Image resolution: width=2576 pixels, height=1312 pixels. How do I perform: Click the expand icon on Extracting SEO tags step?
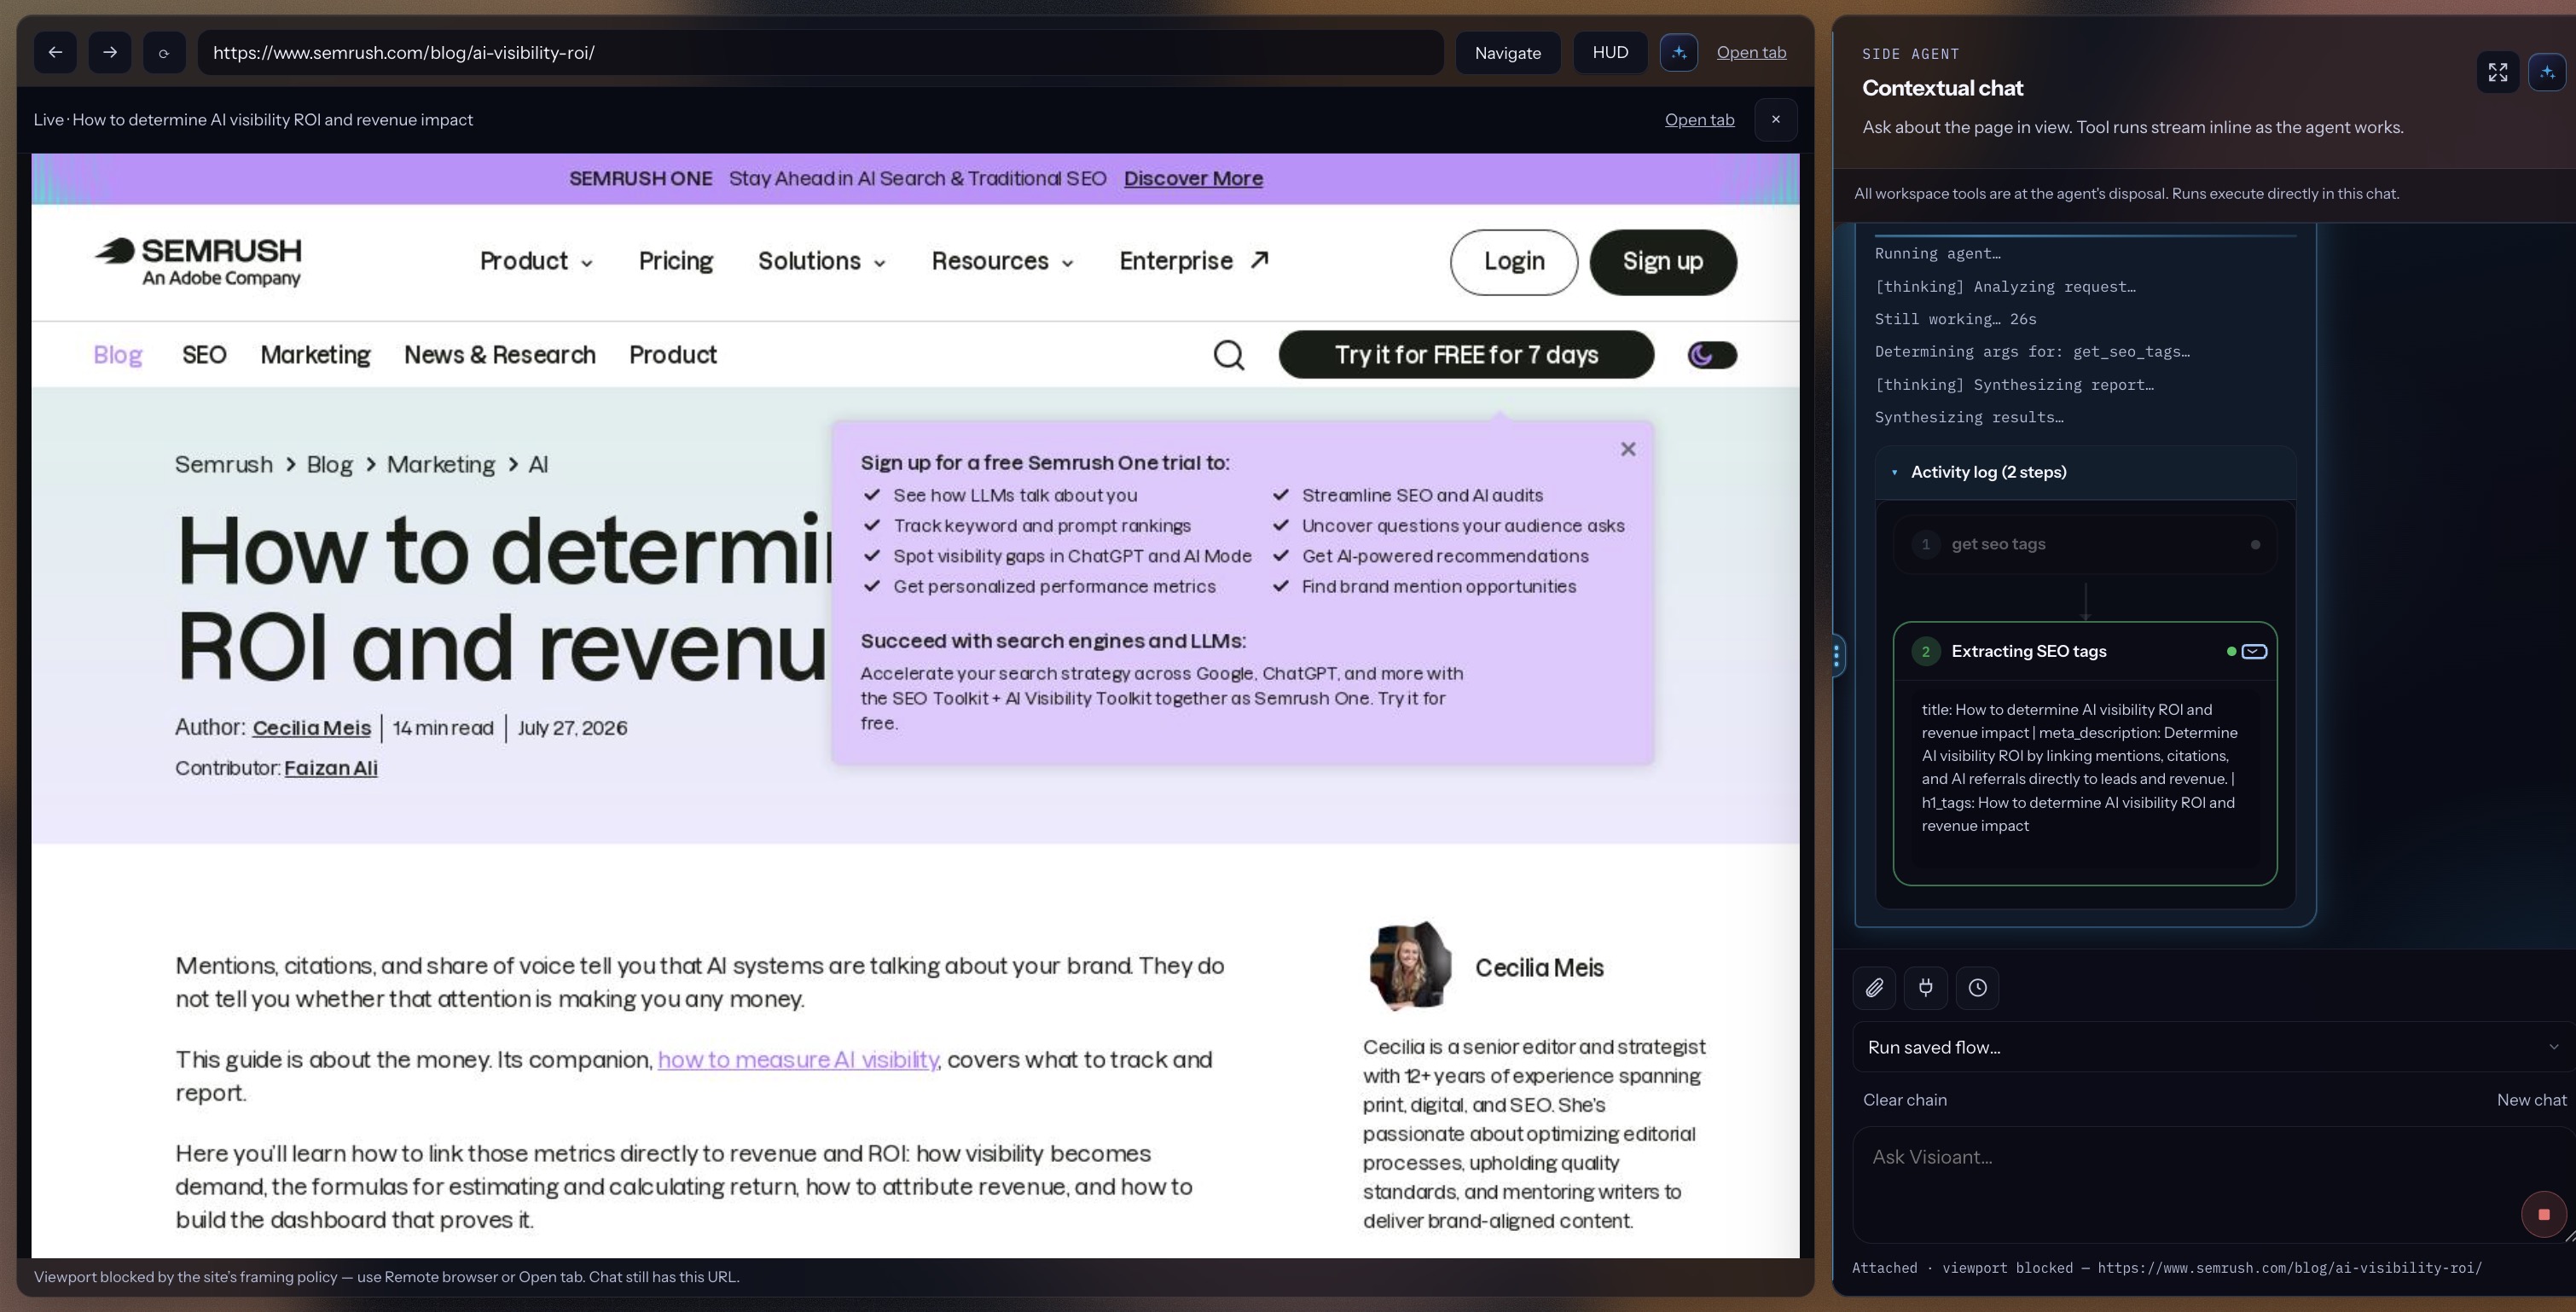click(x=2254, y=651)
